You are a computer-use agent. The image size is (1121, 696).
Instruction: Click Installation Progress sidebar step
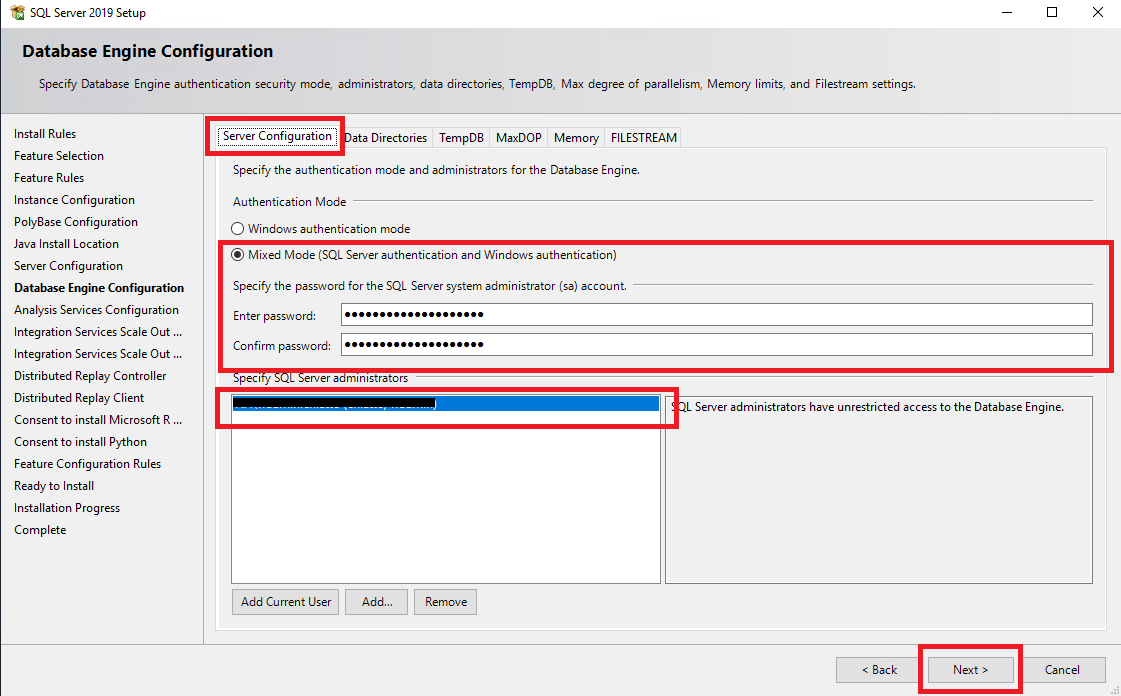click(67, 508)
